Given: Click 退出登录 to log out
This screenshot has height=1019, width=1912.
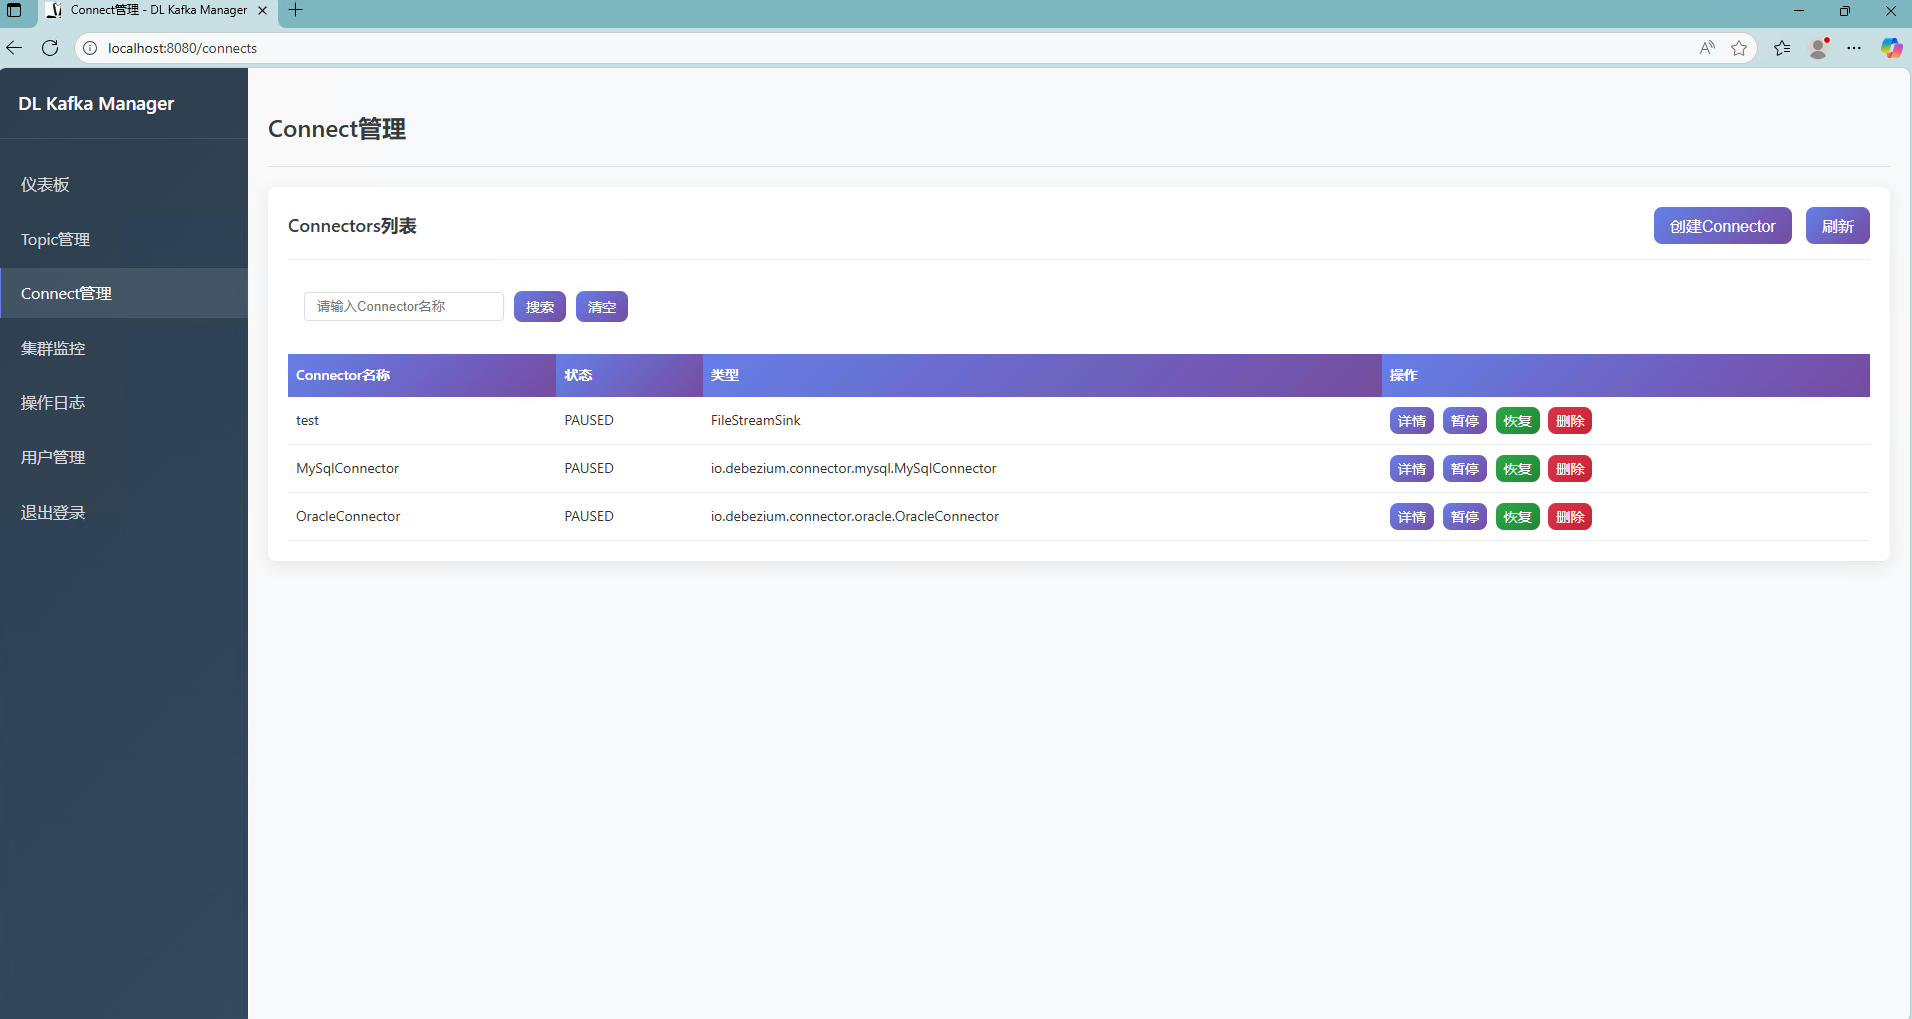Looking at the screenshot, I should click(x=124, y=513).
